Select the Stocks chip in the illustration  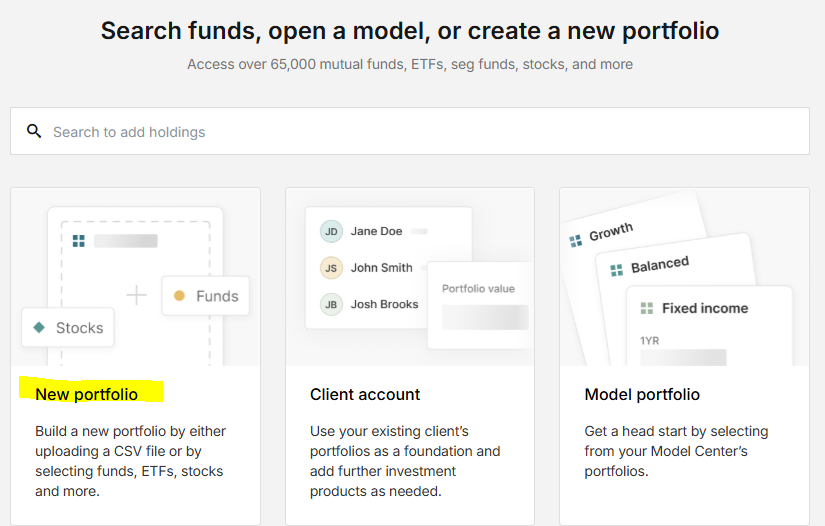click(x=68, y=327)
